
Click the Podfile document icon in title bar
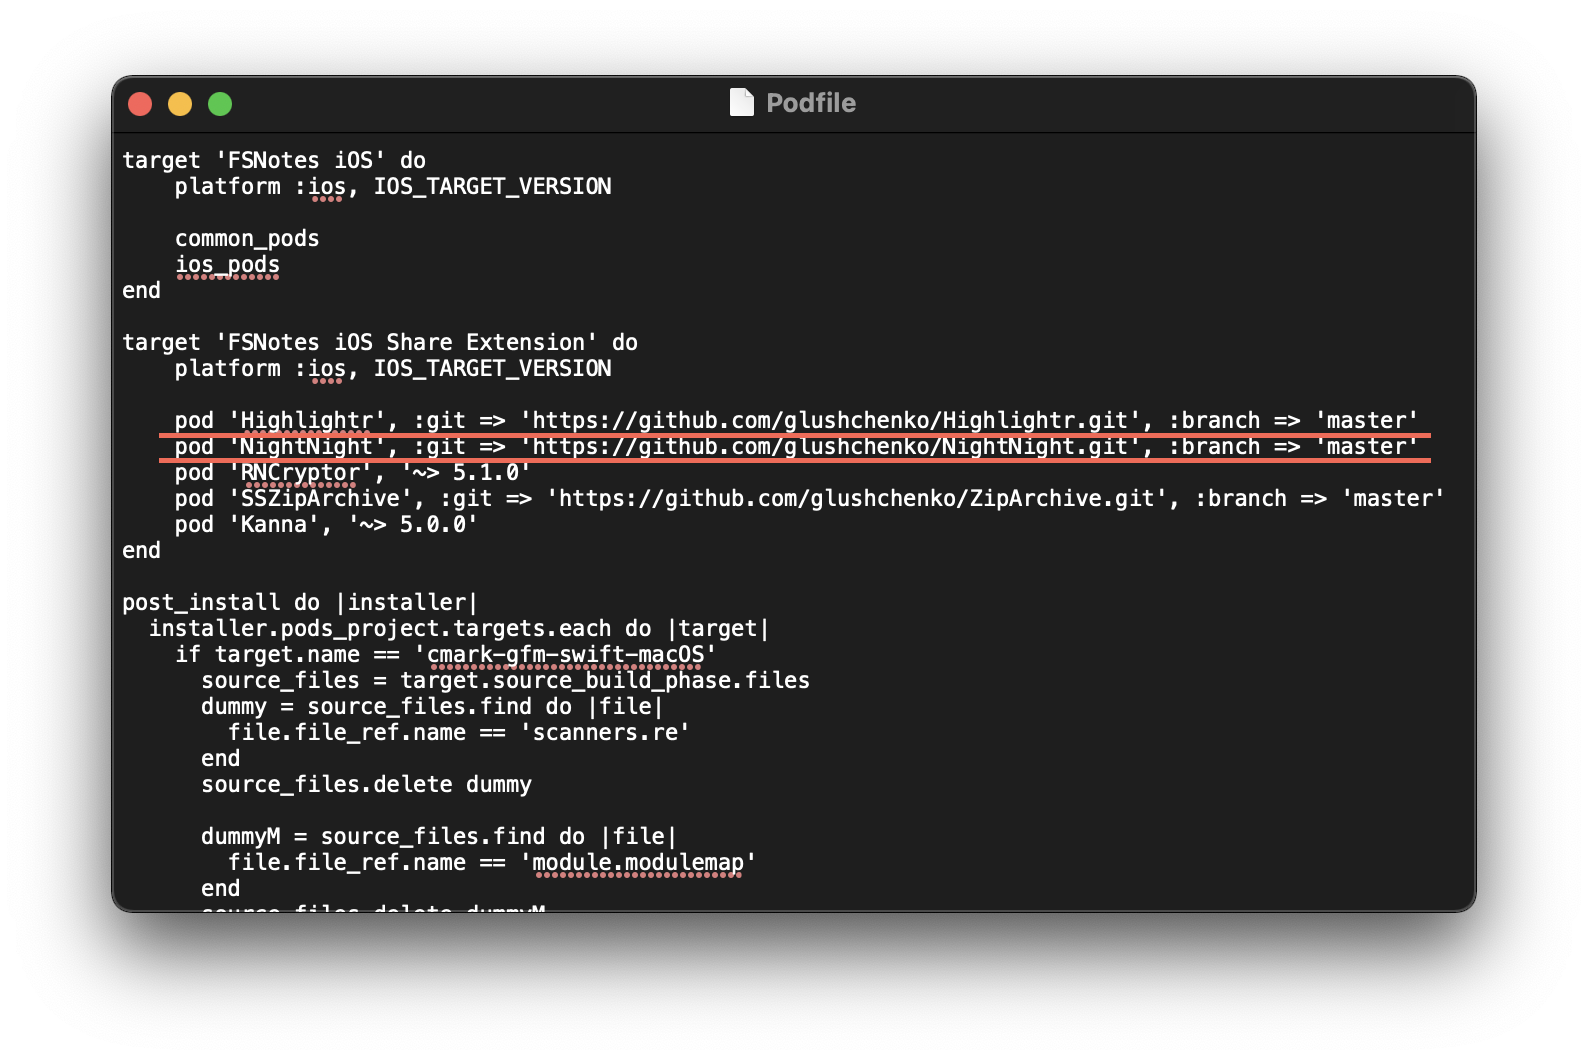coord(741,103)
